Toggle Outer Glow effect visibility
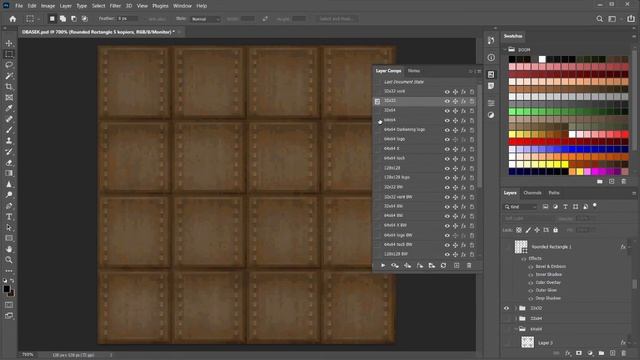 pyautogui.click(x=531, y=291)
